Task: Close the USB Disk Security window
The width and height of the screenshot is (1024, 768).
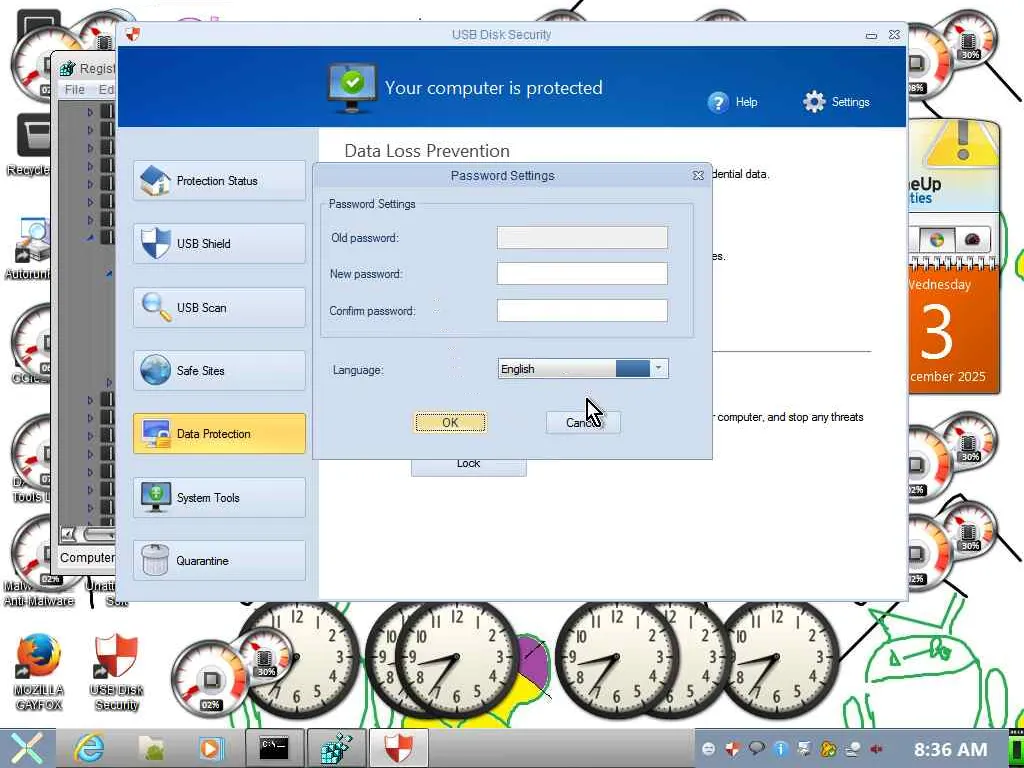Action: click(x=894, y=35)
